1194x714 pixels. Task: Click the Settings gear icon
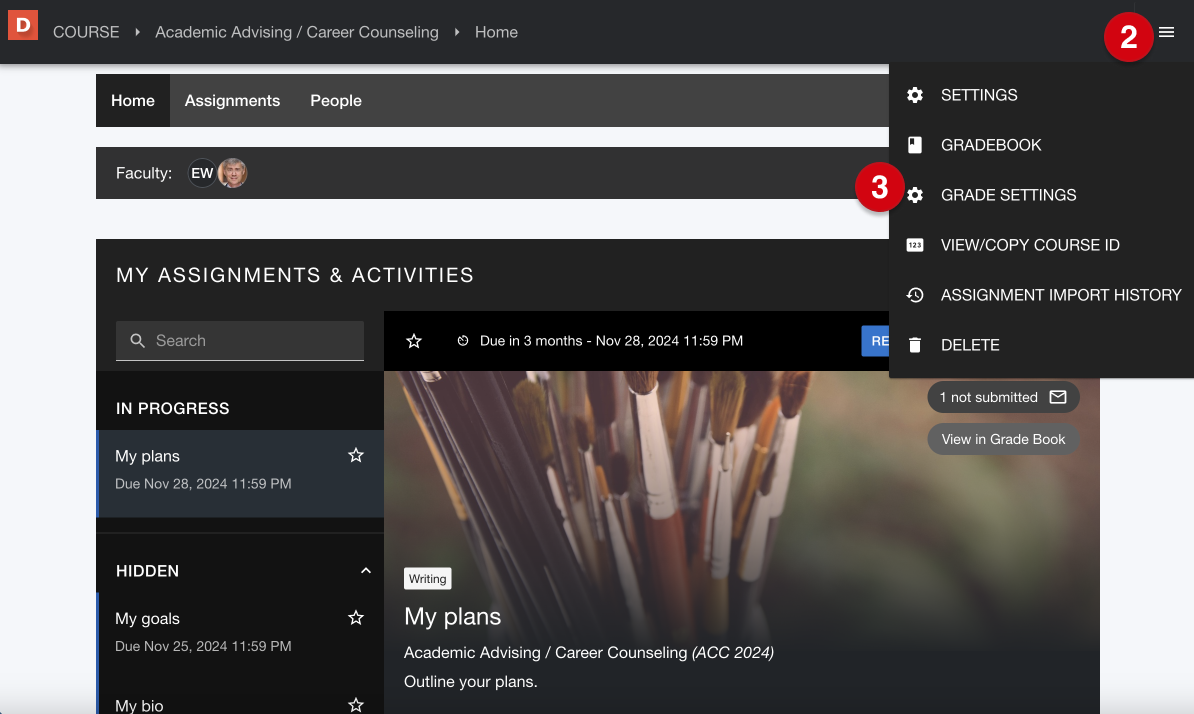[x=915, y=95]
